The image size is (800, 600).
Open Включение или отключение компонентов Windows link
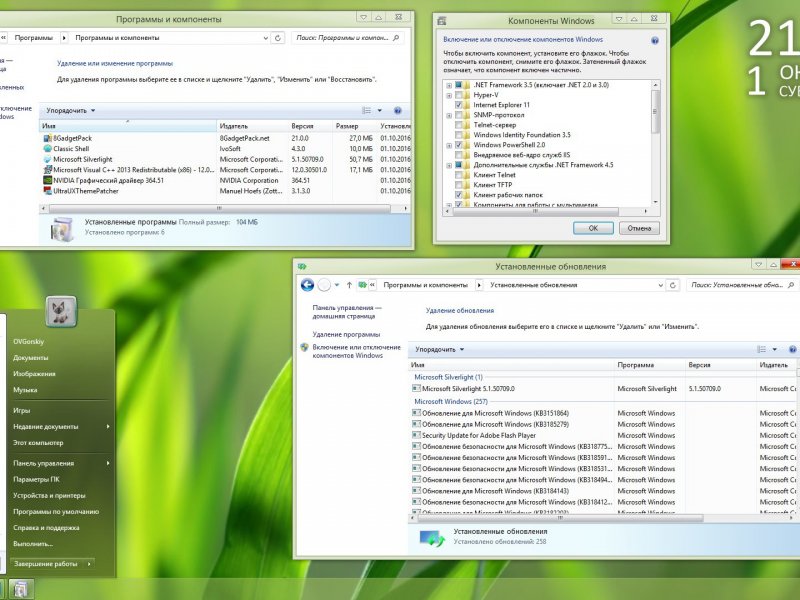(357, 351)
